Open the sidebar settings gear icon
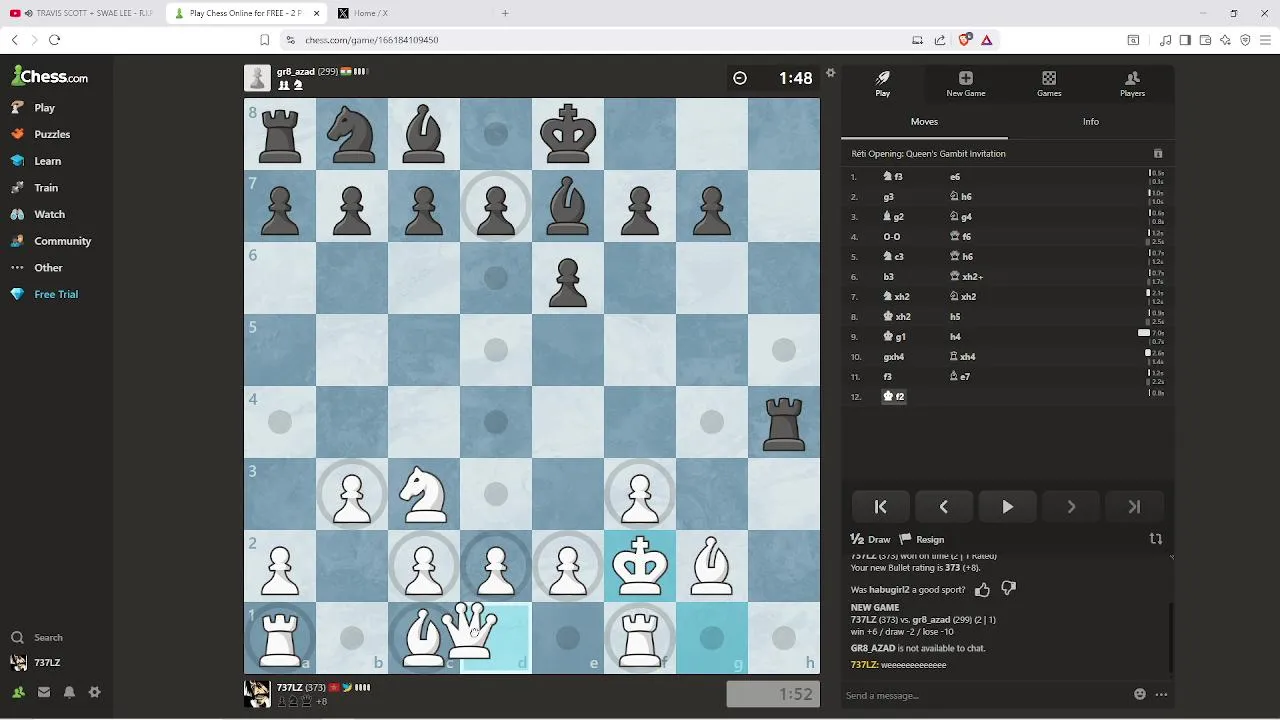The height and width of the screenshot is (720, 1280). [x=94, y=692]
